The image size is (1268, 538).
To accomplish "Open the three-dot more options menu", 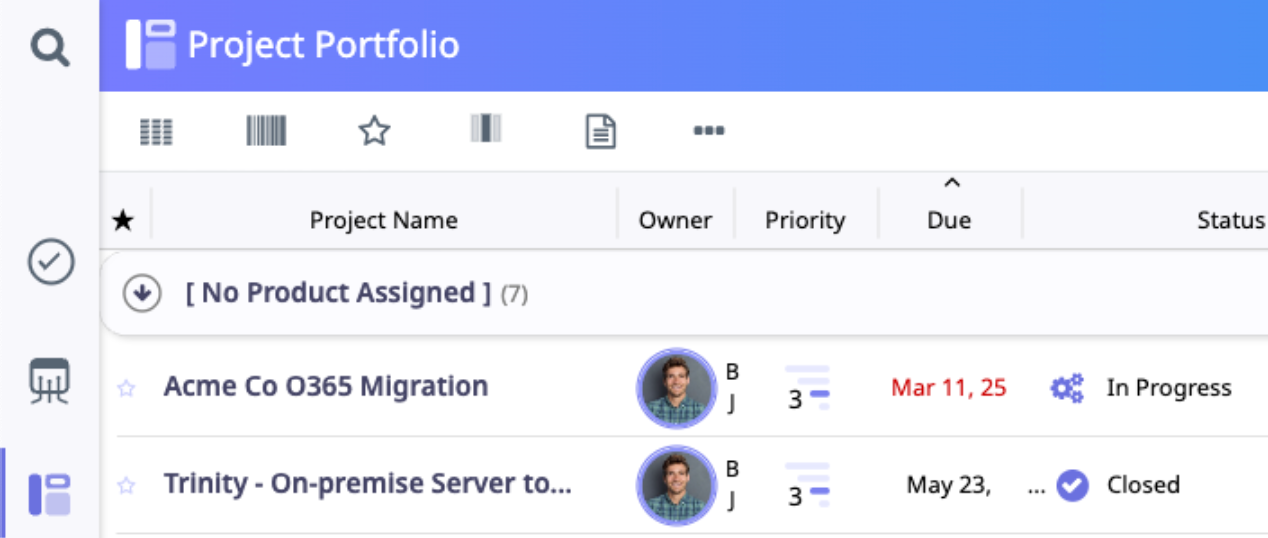I will [x=708, y=131].
